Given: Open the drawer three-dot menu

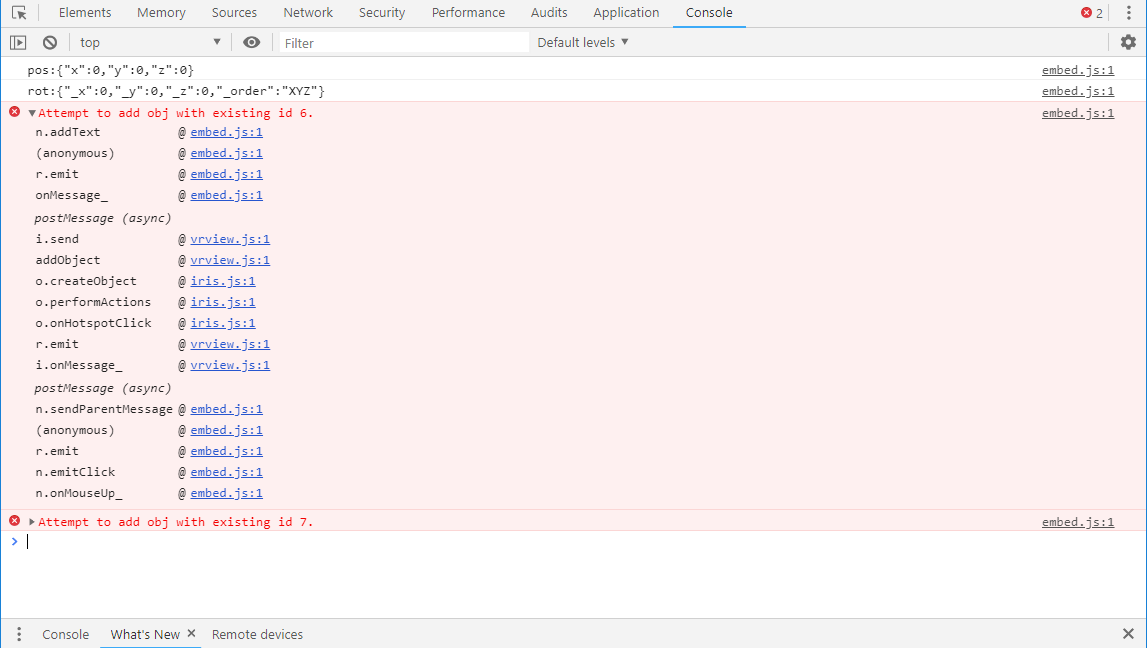Looking at the screenshot, I should pos(19,634).
